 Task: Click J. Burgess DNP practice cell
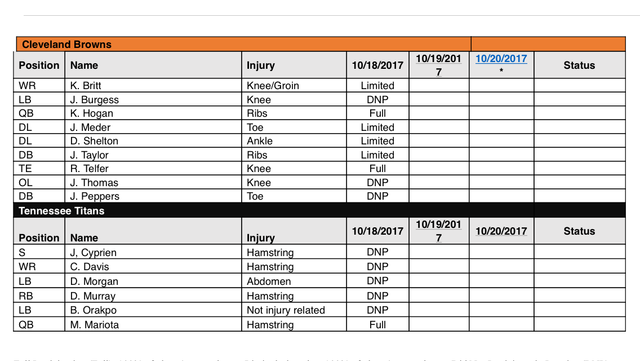(378, 100)
